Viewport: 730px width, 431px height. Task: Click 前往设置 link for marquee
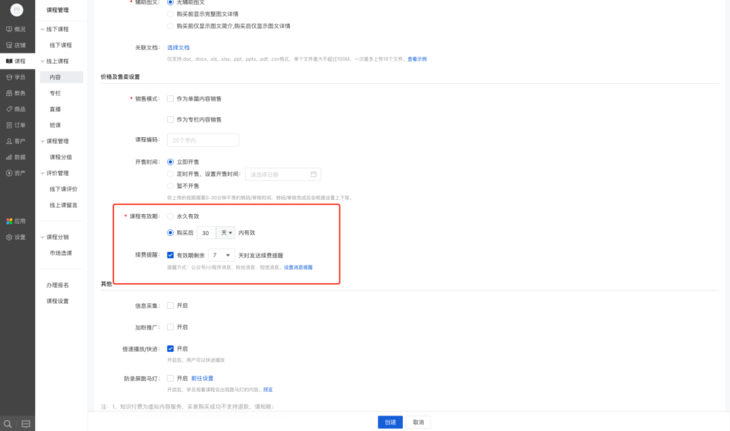click(x=202, y=378)
